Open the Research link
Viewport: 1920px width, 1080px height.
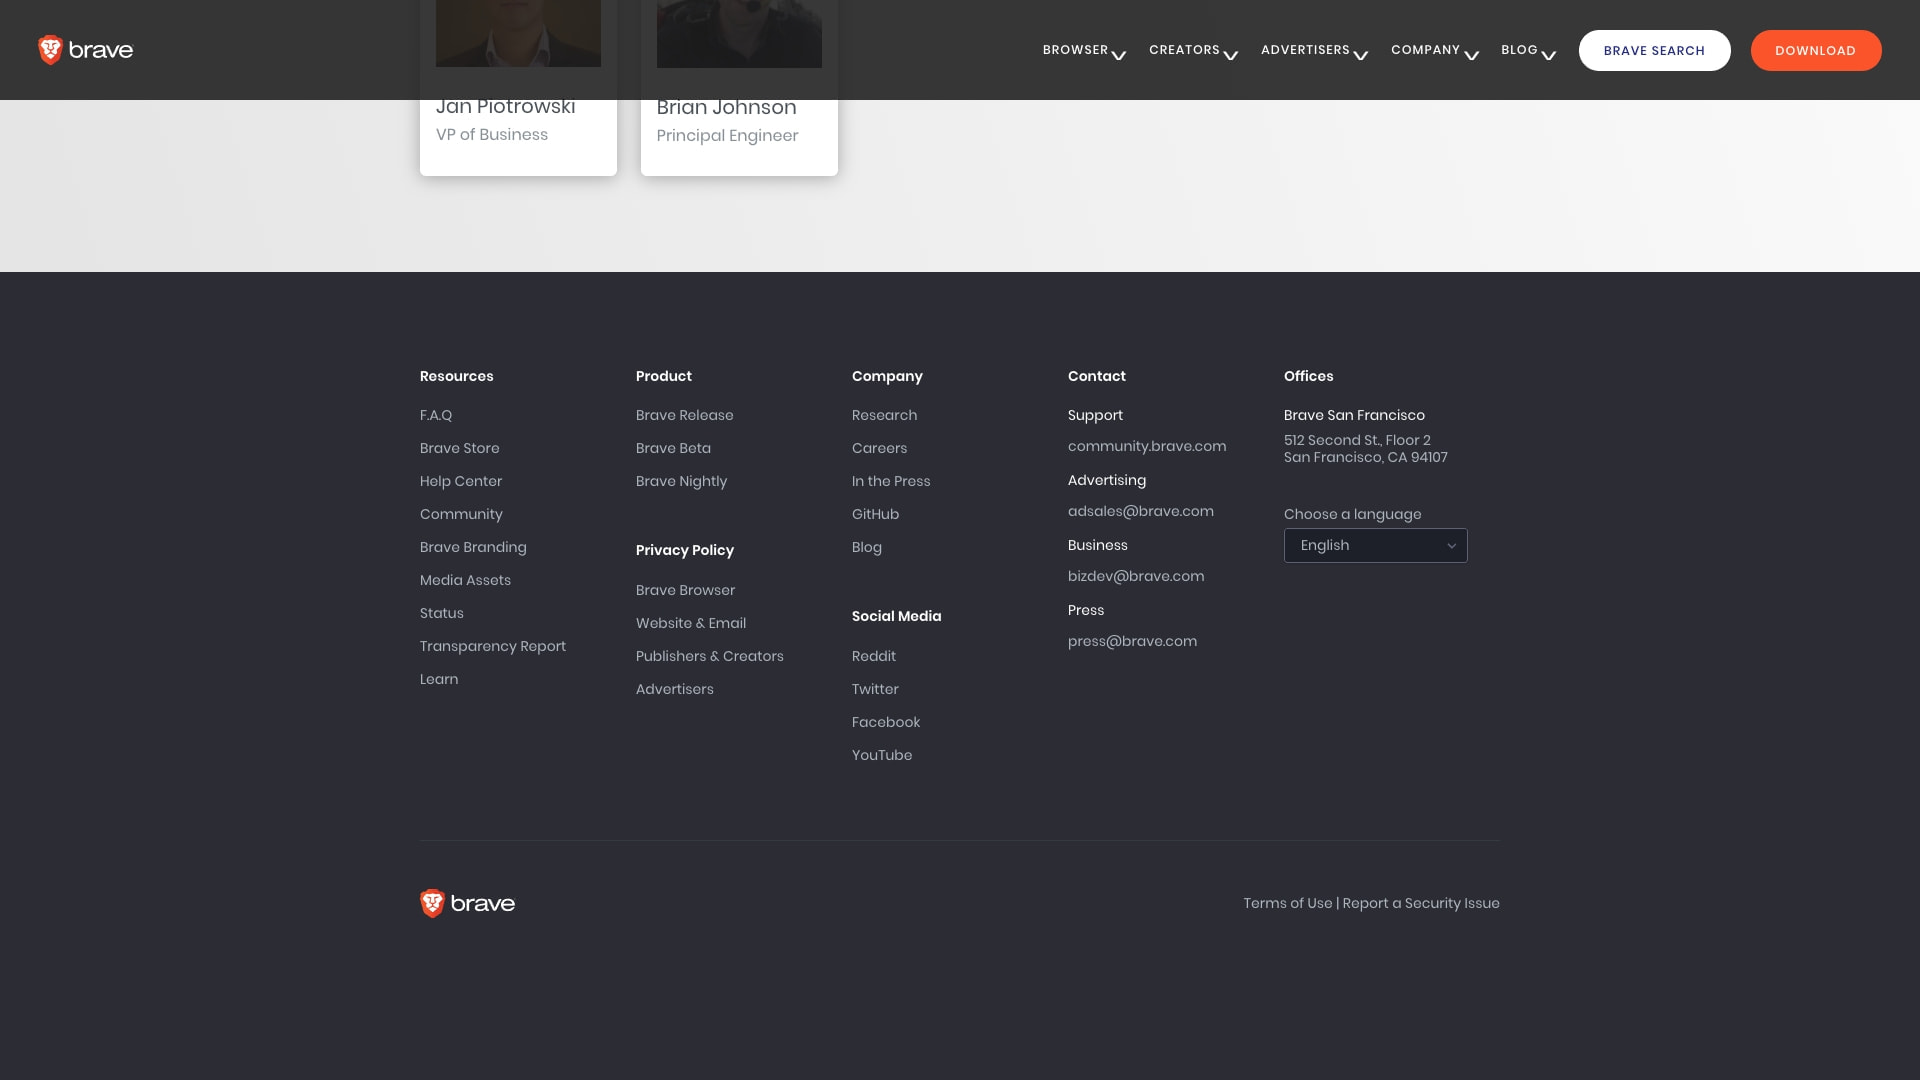[x=885, y=415]
